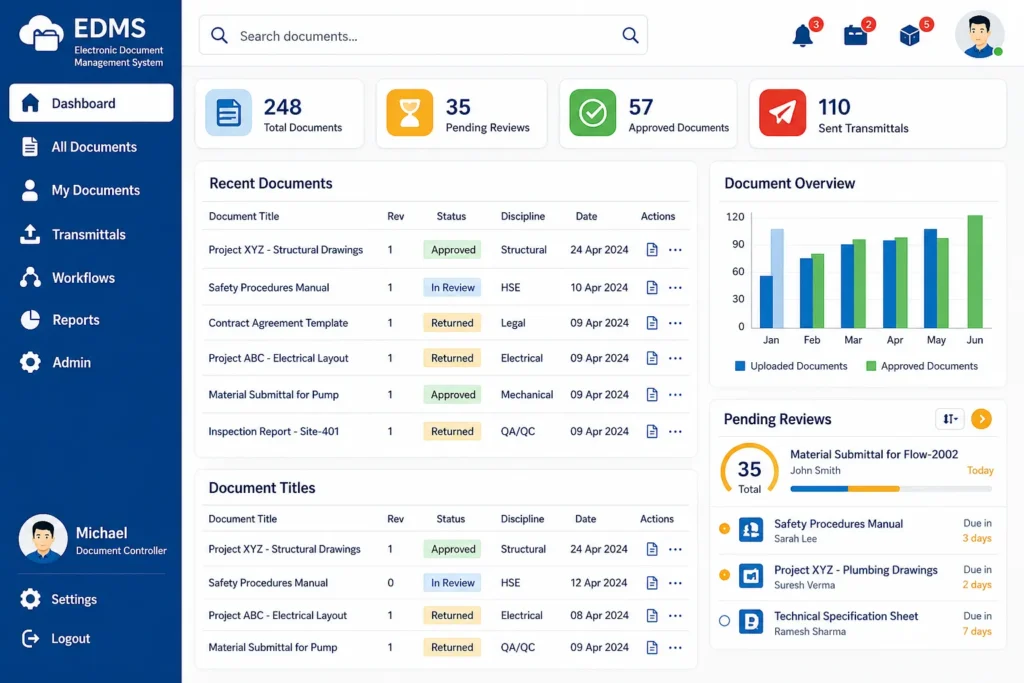Image resolution: width=1024 pixels, height=683 pixels.
Task: Click In Review badge in 10 Apr 2024 row
Action: point(452,287)
